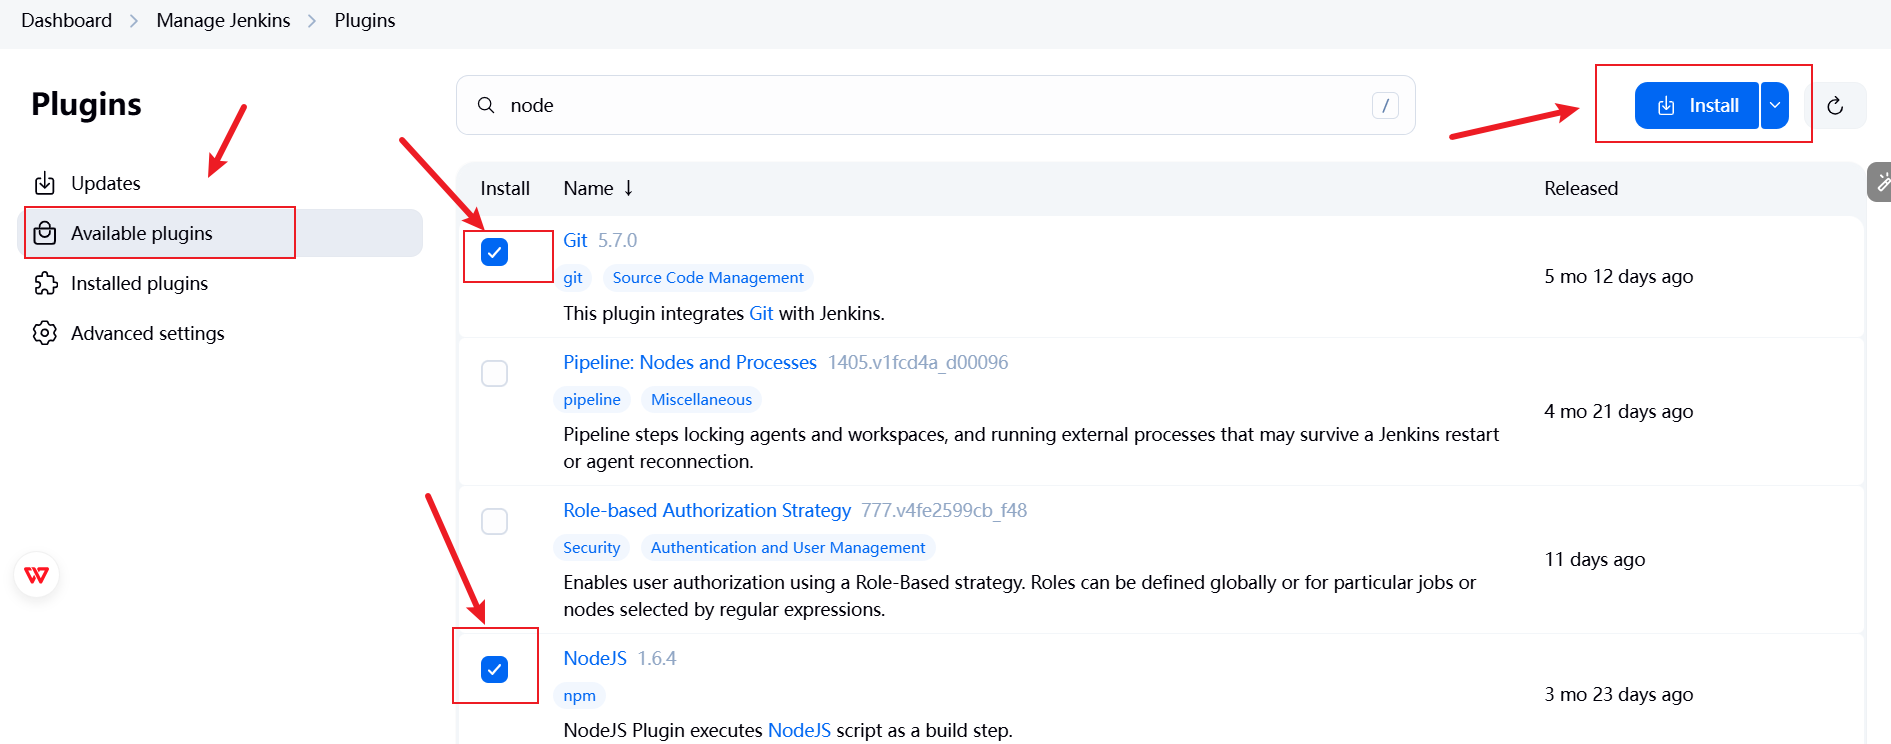
Task: Click the Released column header
Action: point(1581,188)
